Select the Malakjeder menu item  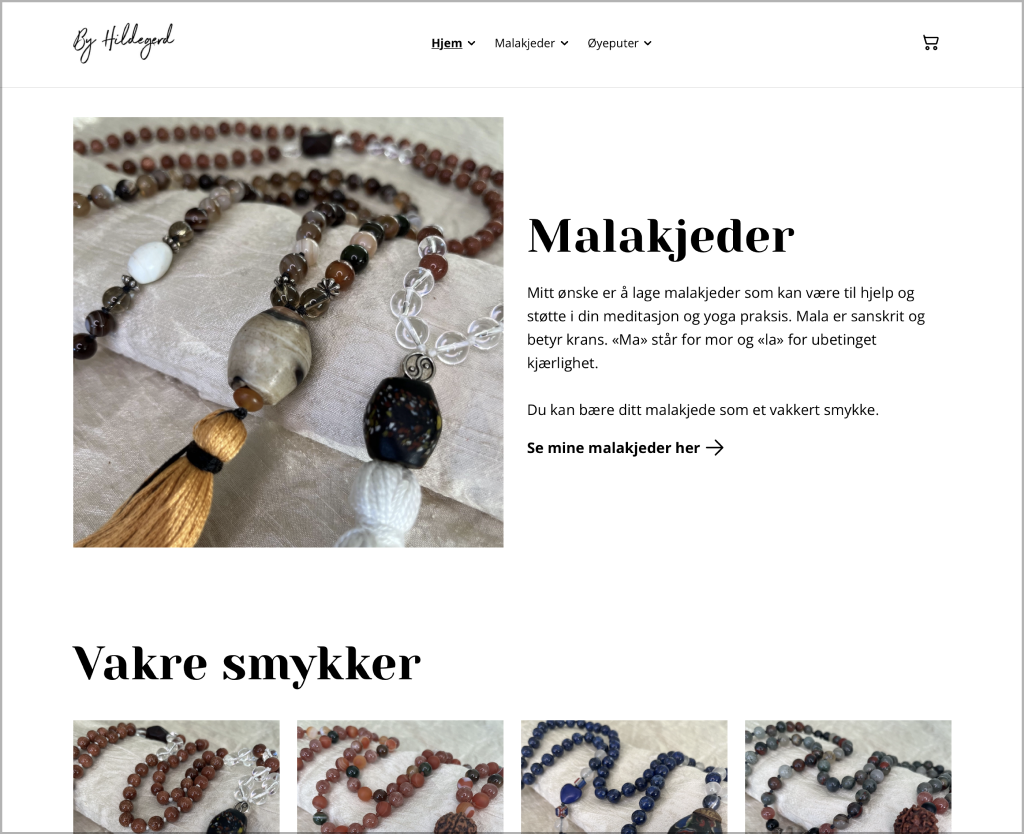pos(524,43)
